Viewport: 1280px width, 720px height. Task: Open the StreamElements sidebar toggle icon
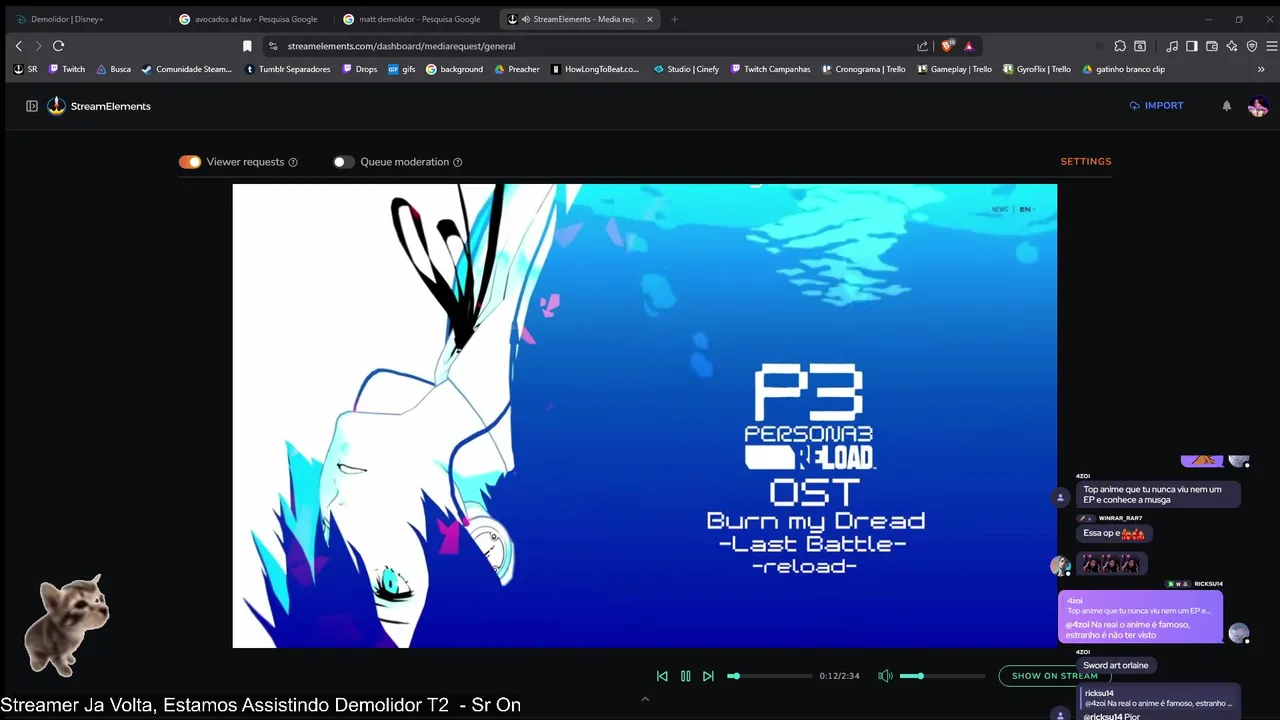pos(32,106)
